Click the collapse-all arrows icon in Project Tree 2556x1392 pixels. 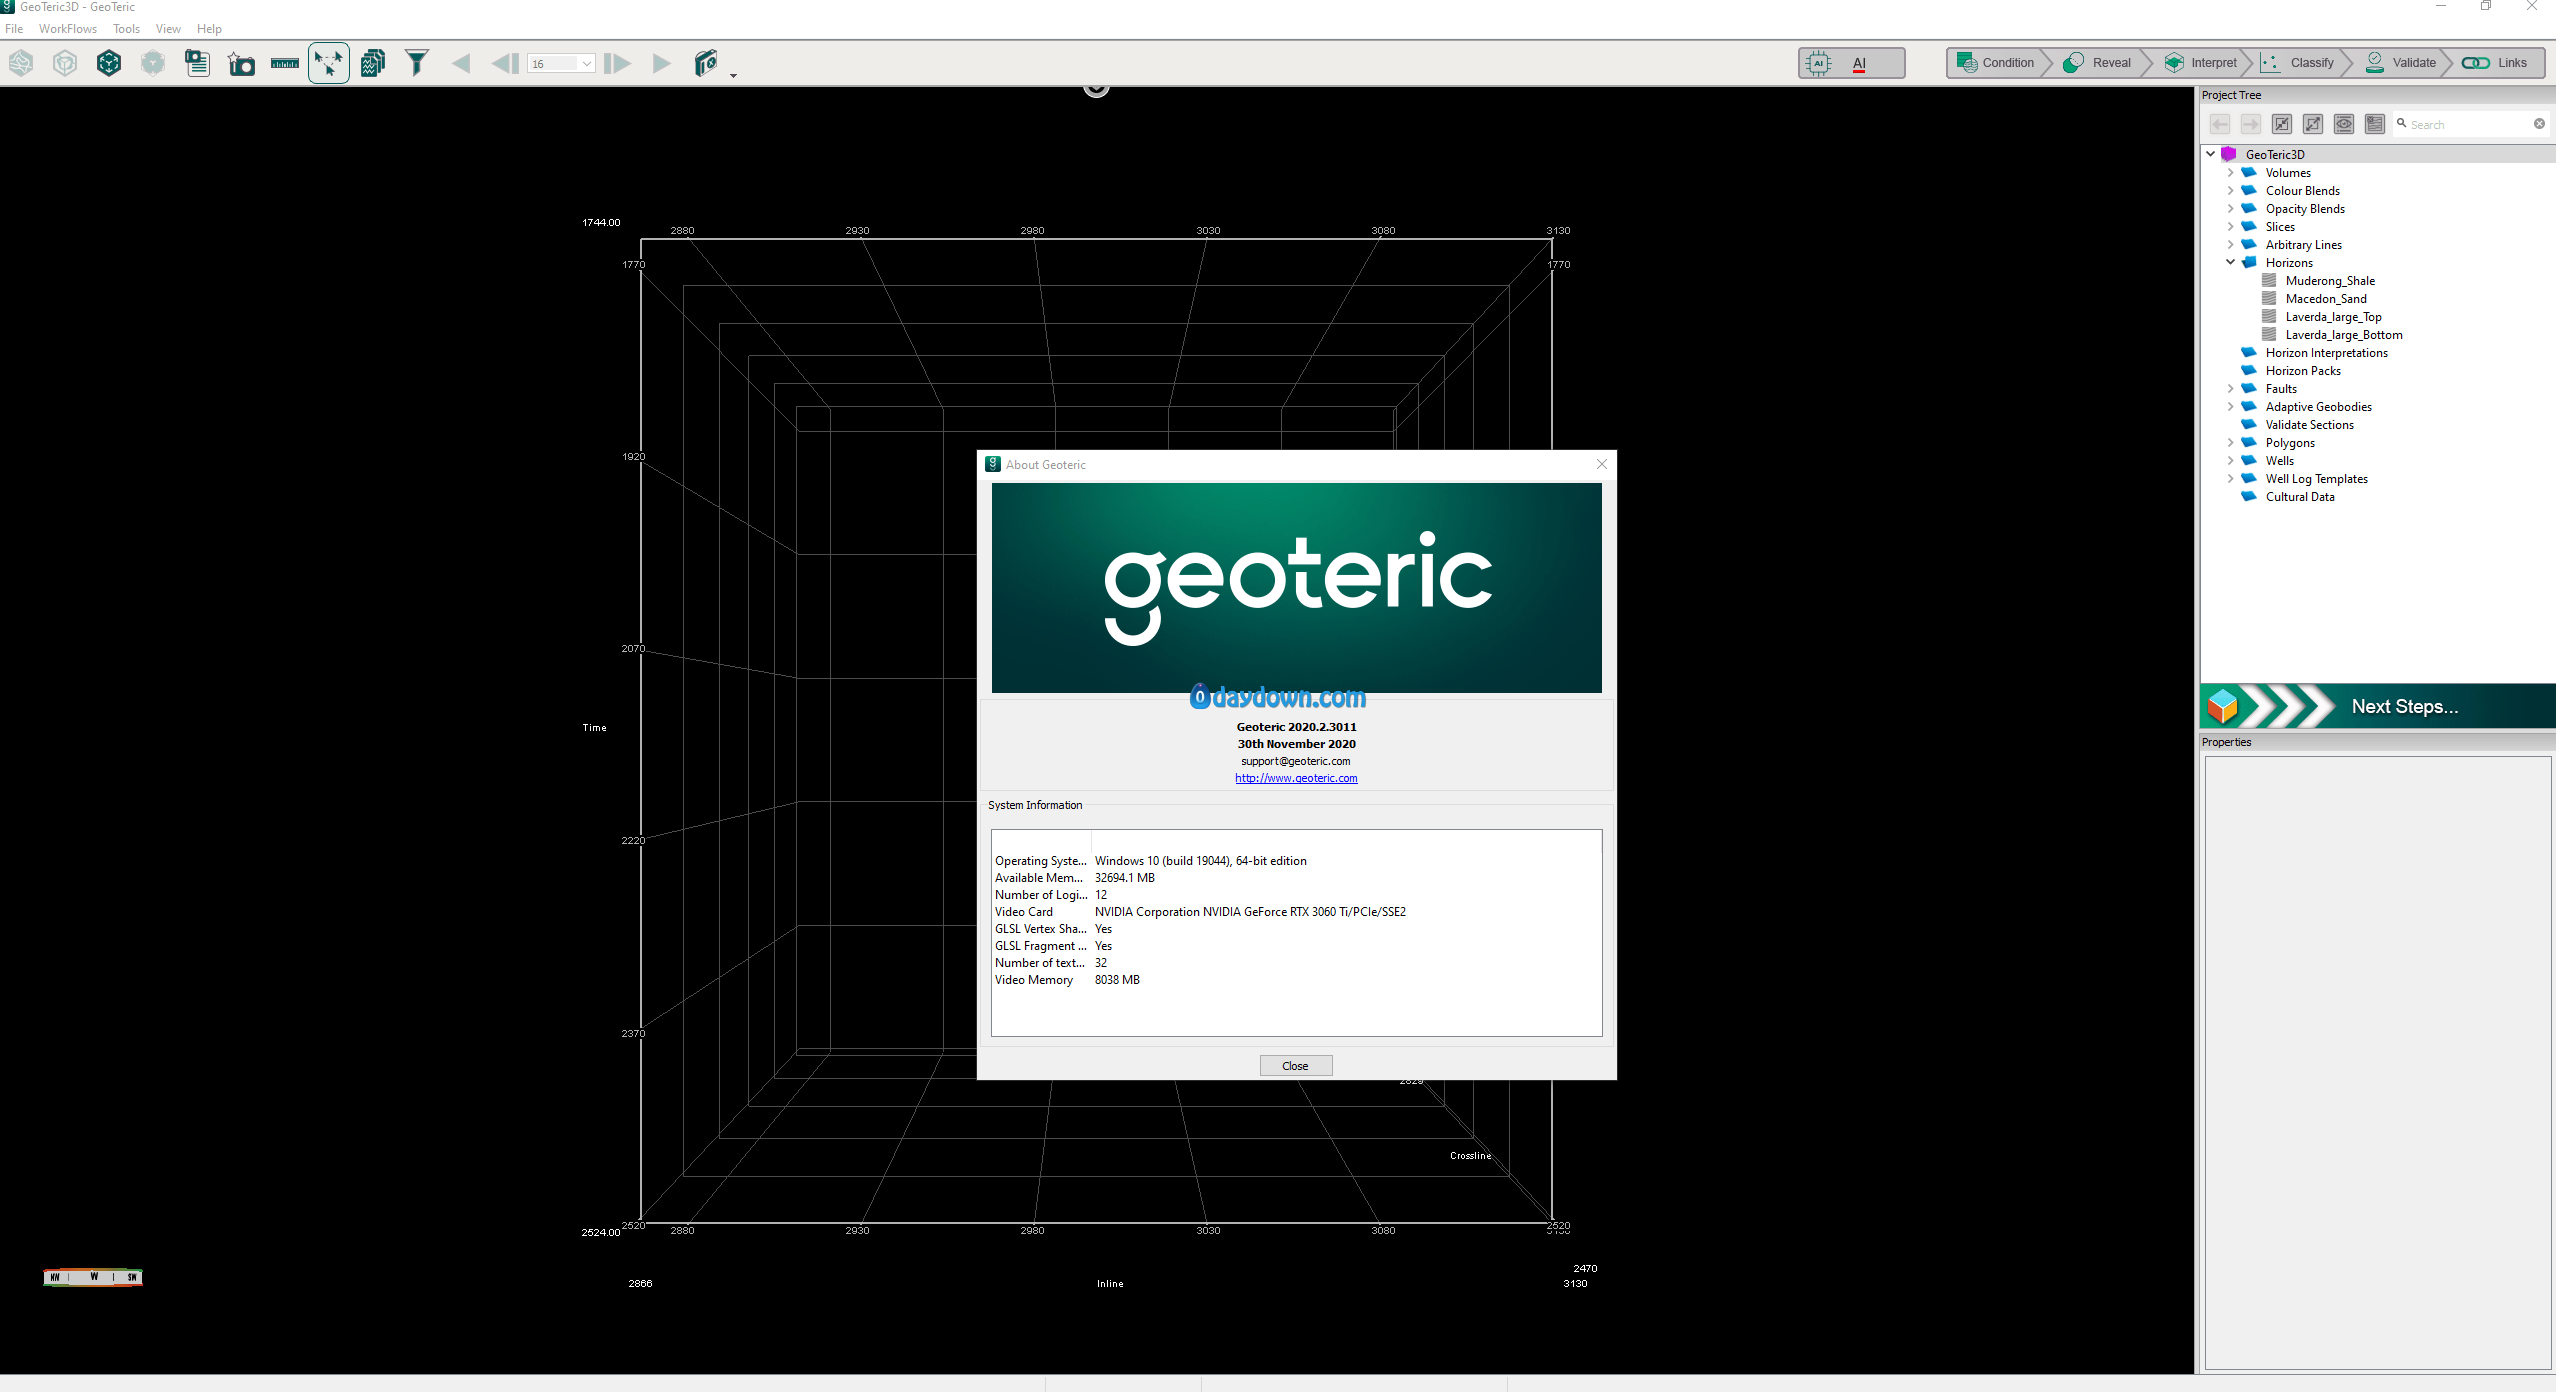click(x=2282, y=124)
